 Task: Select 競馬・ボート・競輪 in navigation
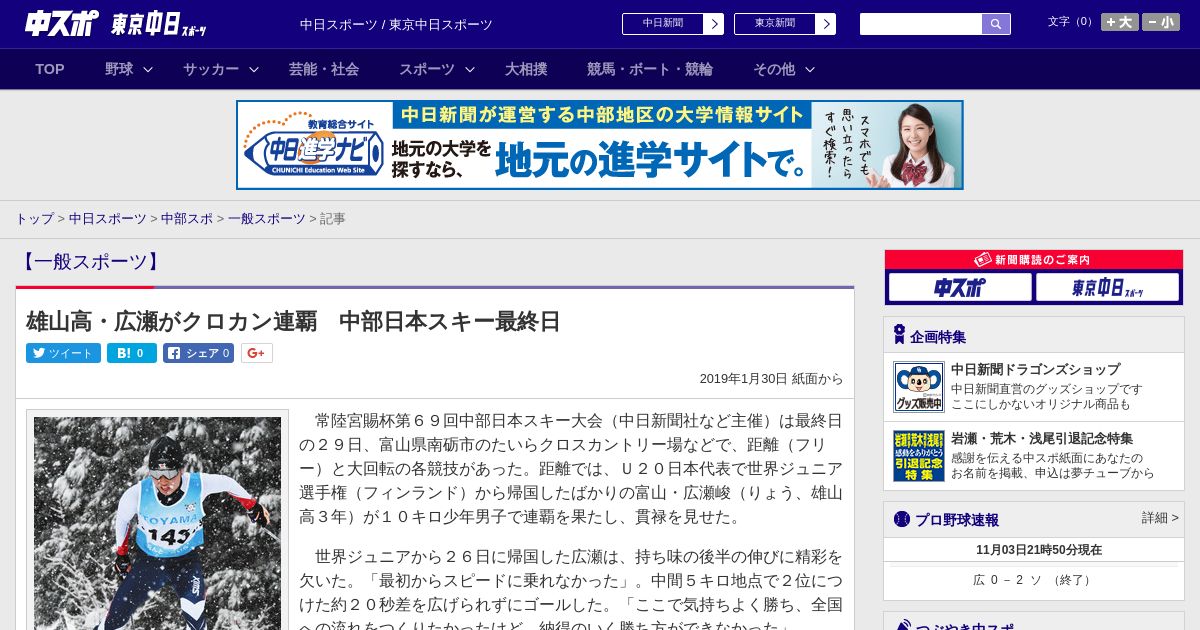[650, 69]
